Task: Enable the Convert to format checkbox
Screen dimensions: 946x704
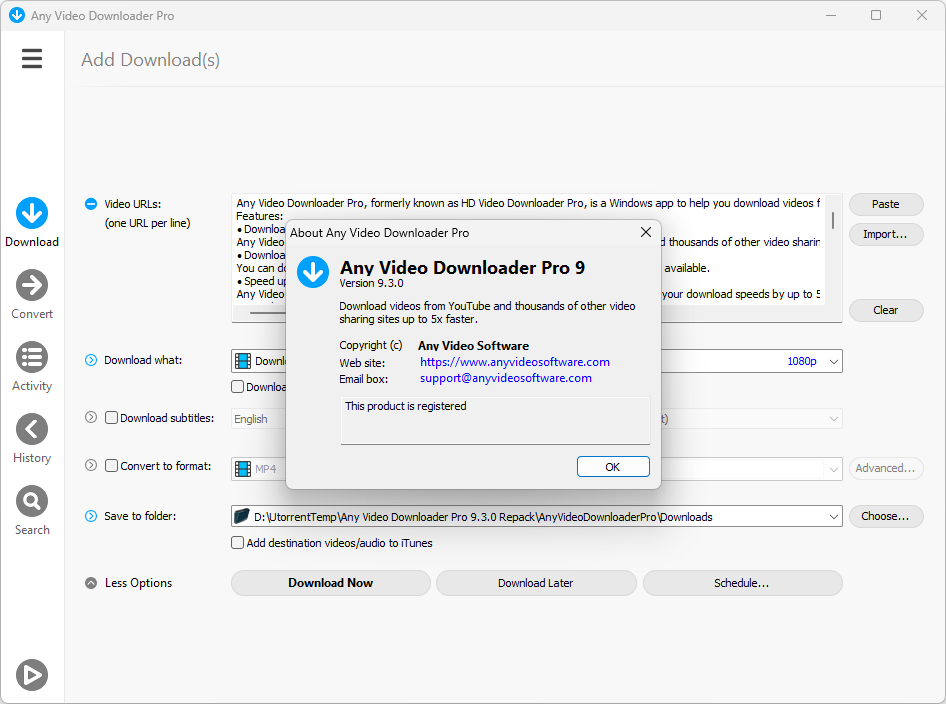Action: click(x=111, y=466)
